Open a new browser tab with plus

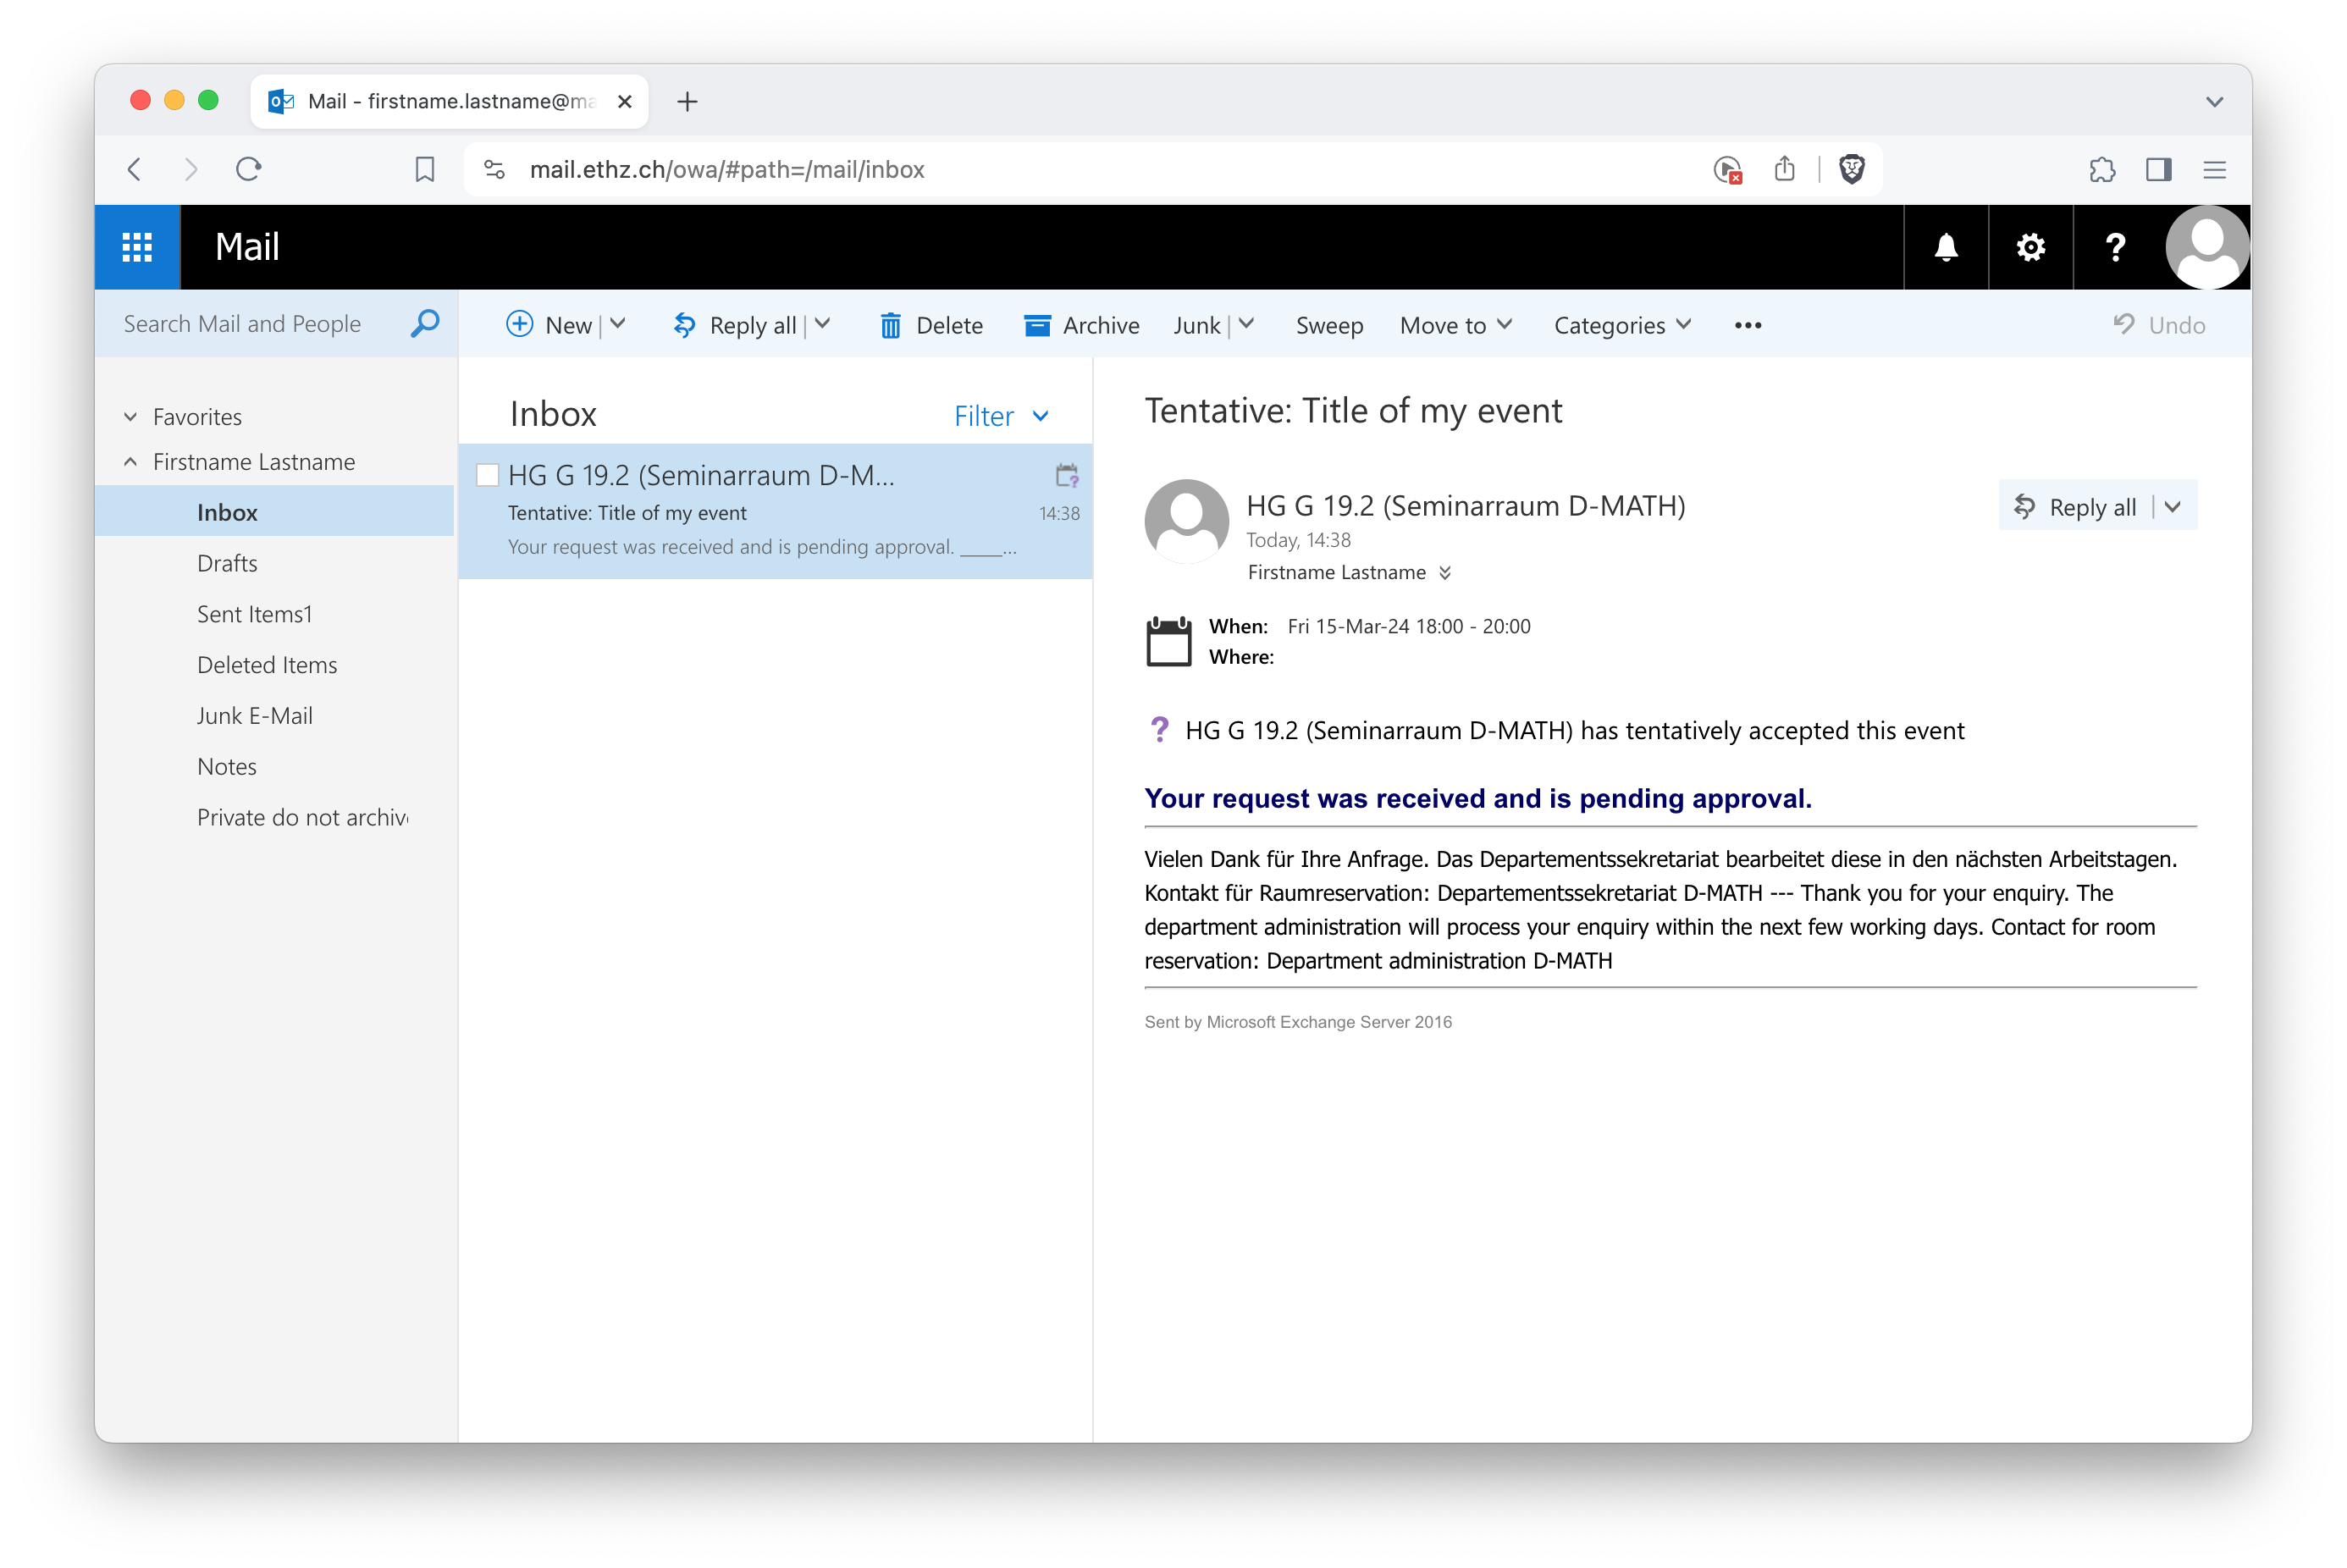coord(687,101)
